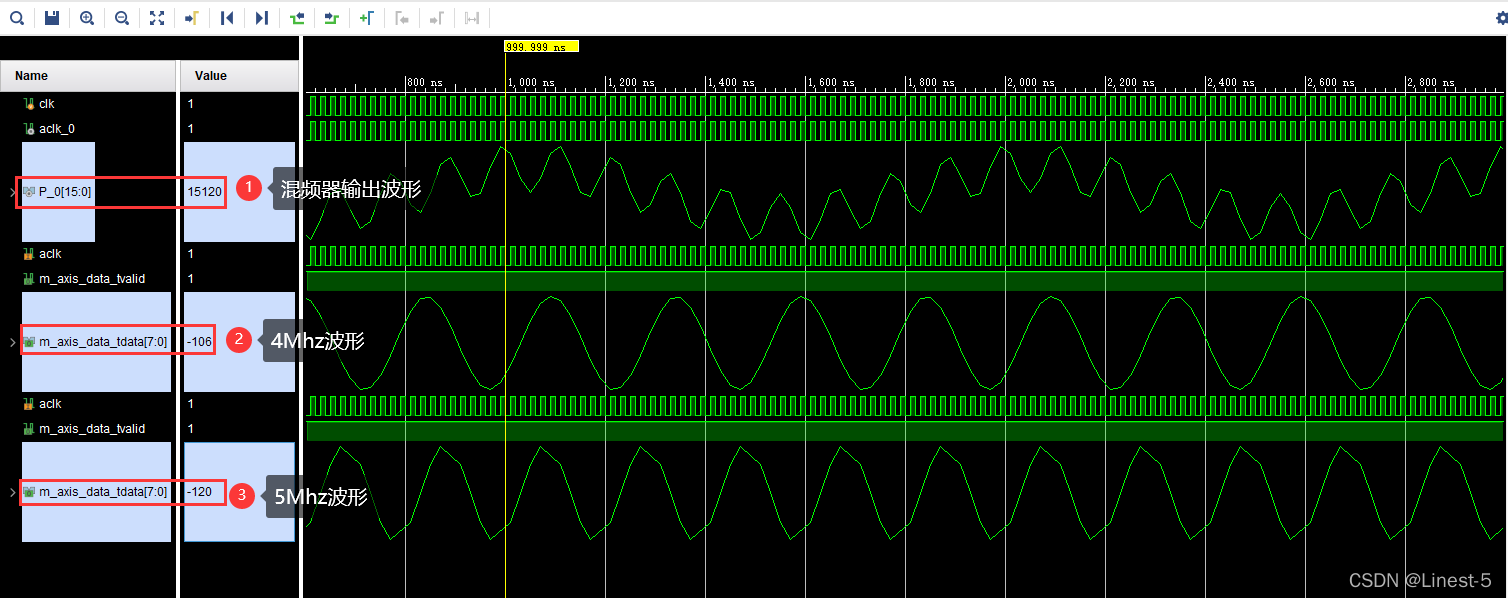This screenshot has height=598, width=1508.
Task: Click the tdata bus icon beside -106
Action: click(x=29, y=341)
